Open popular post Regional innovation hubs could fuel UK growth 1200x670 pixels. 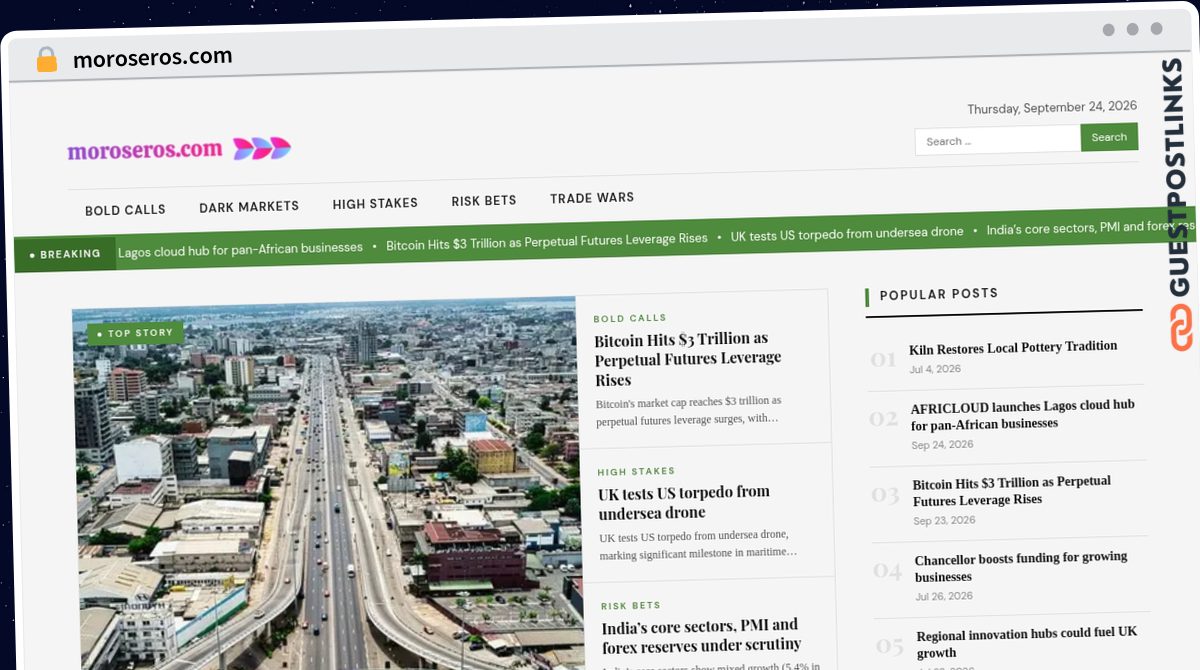click(1026, 643)
